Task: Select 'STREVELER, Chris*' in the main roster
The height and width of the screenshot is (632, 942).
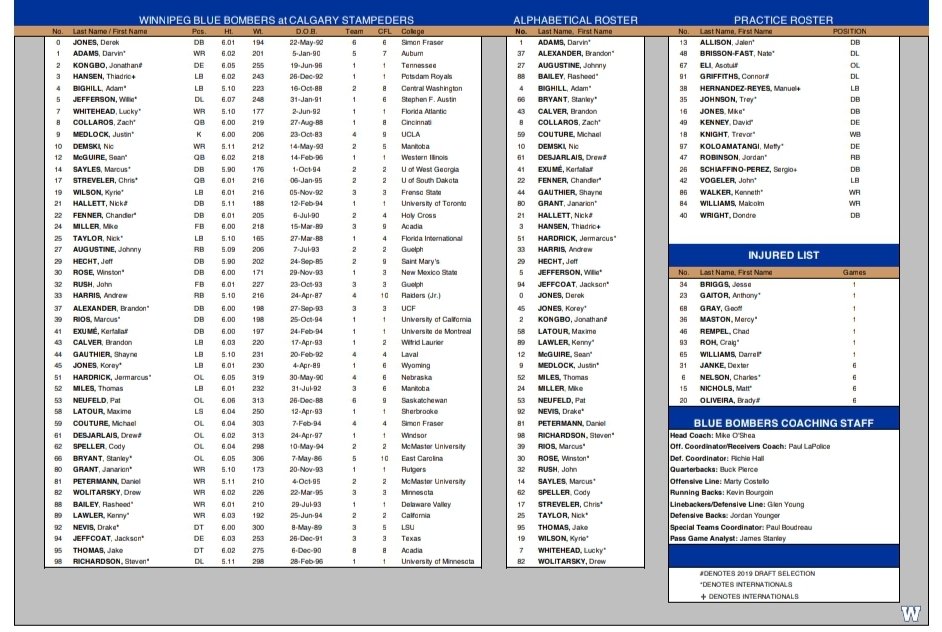Action: point(105,180)
